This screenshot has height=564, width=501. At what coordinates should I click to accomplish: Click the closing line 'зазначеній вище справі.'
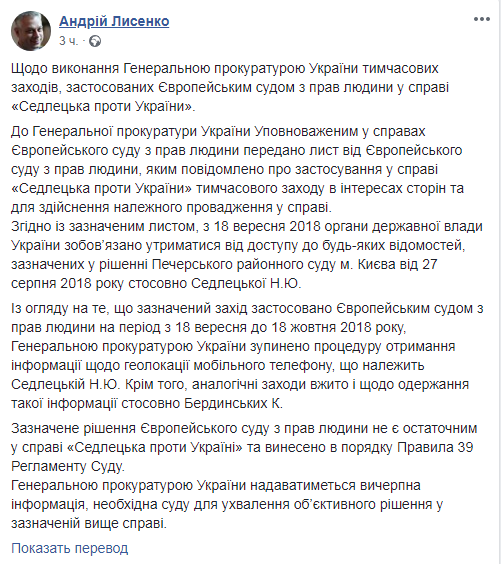89,523
